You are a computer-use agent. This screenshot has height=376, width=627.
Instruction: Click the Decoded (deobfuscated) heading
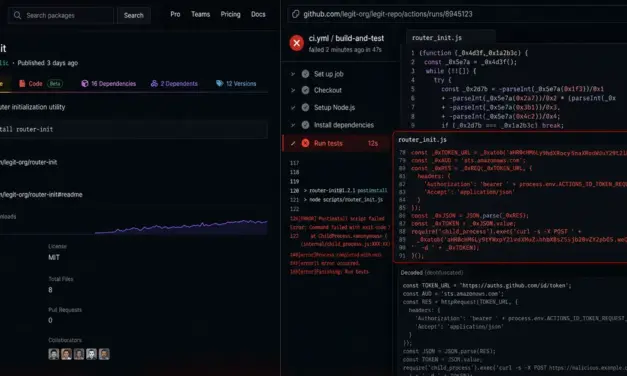432,273
